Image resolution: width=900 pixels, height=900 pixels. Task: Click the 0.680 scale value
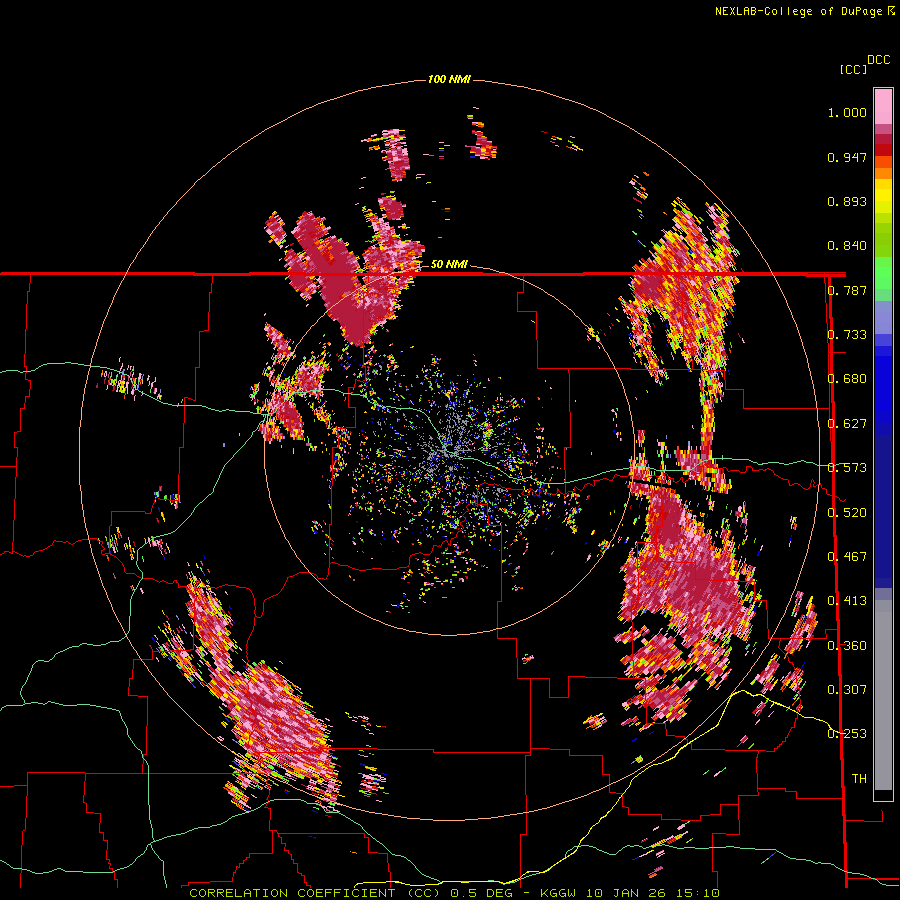(847, 379)
